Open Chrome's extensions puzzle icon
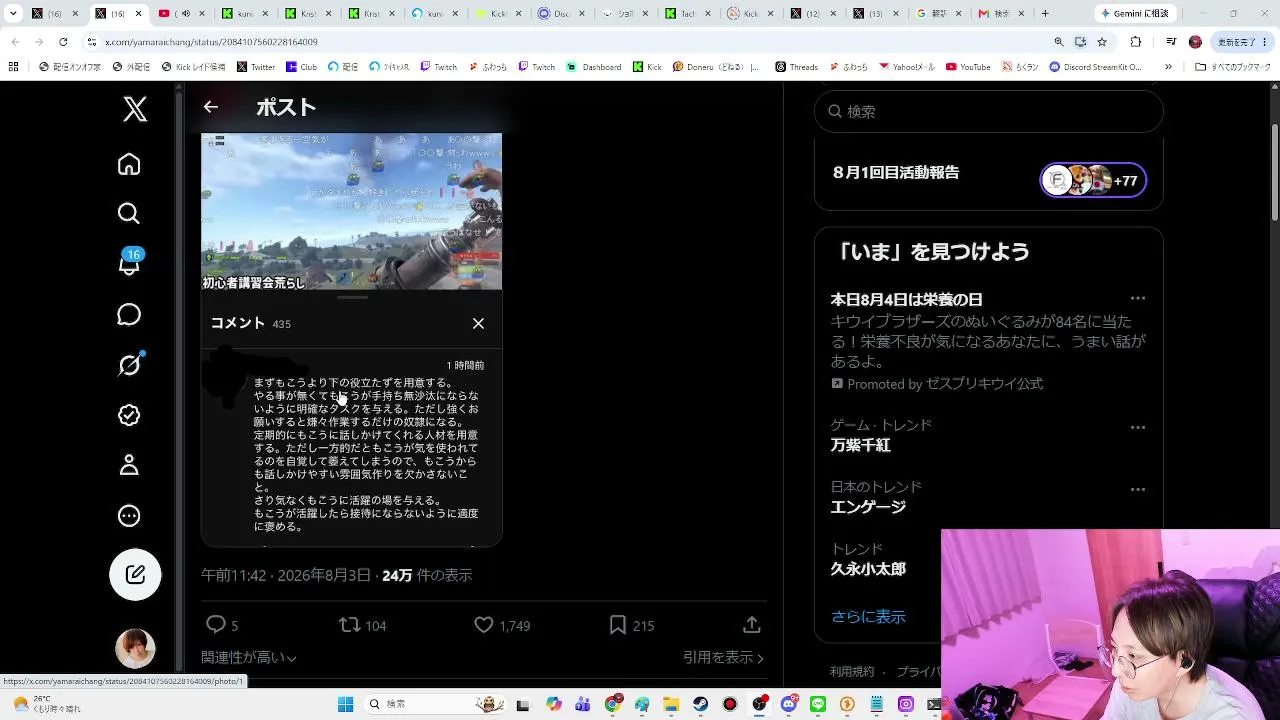The width and height of the screenshot is (1280, 720). (x=1135, y=42)
